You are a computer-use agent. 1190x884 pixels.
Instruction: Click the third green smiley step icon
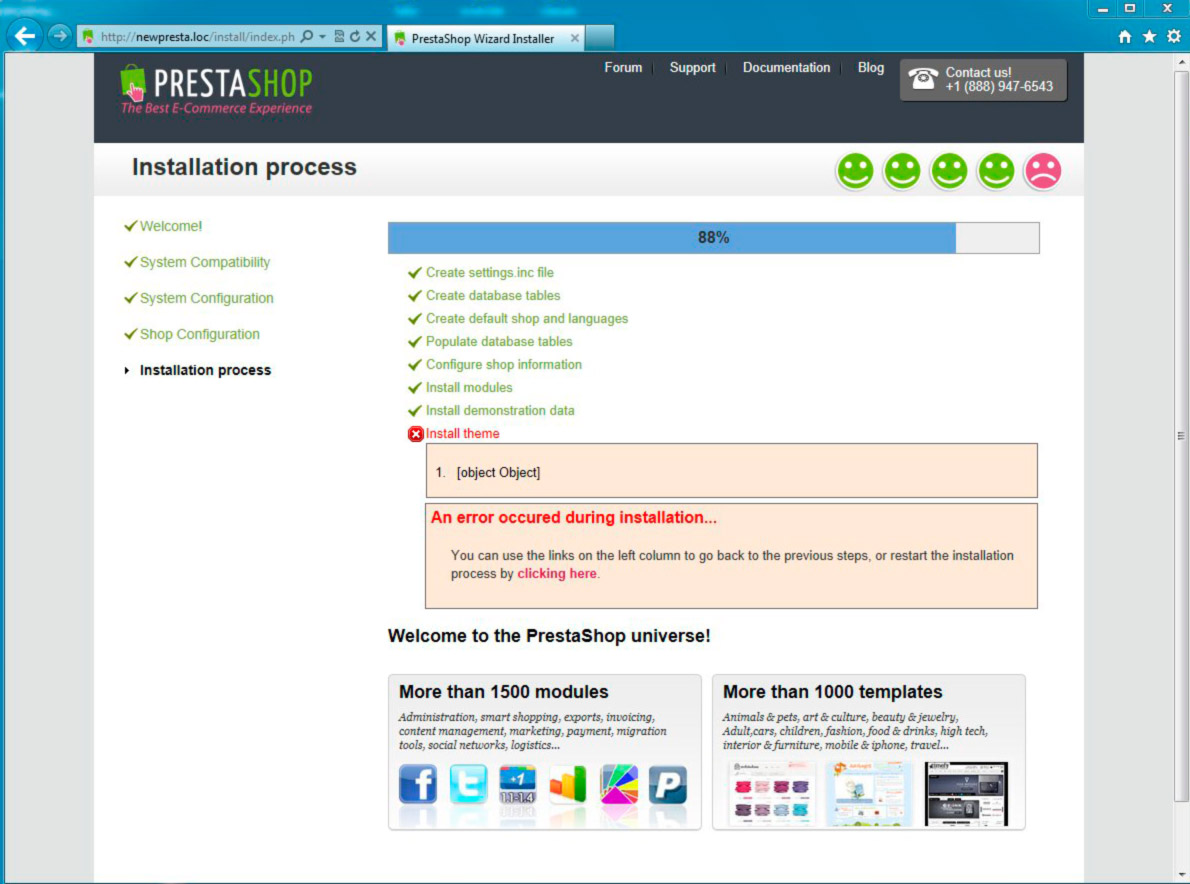[949, 171]
